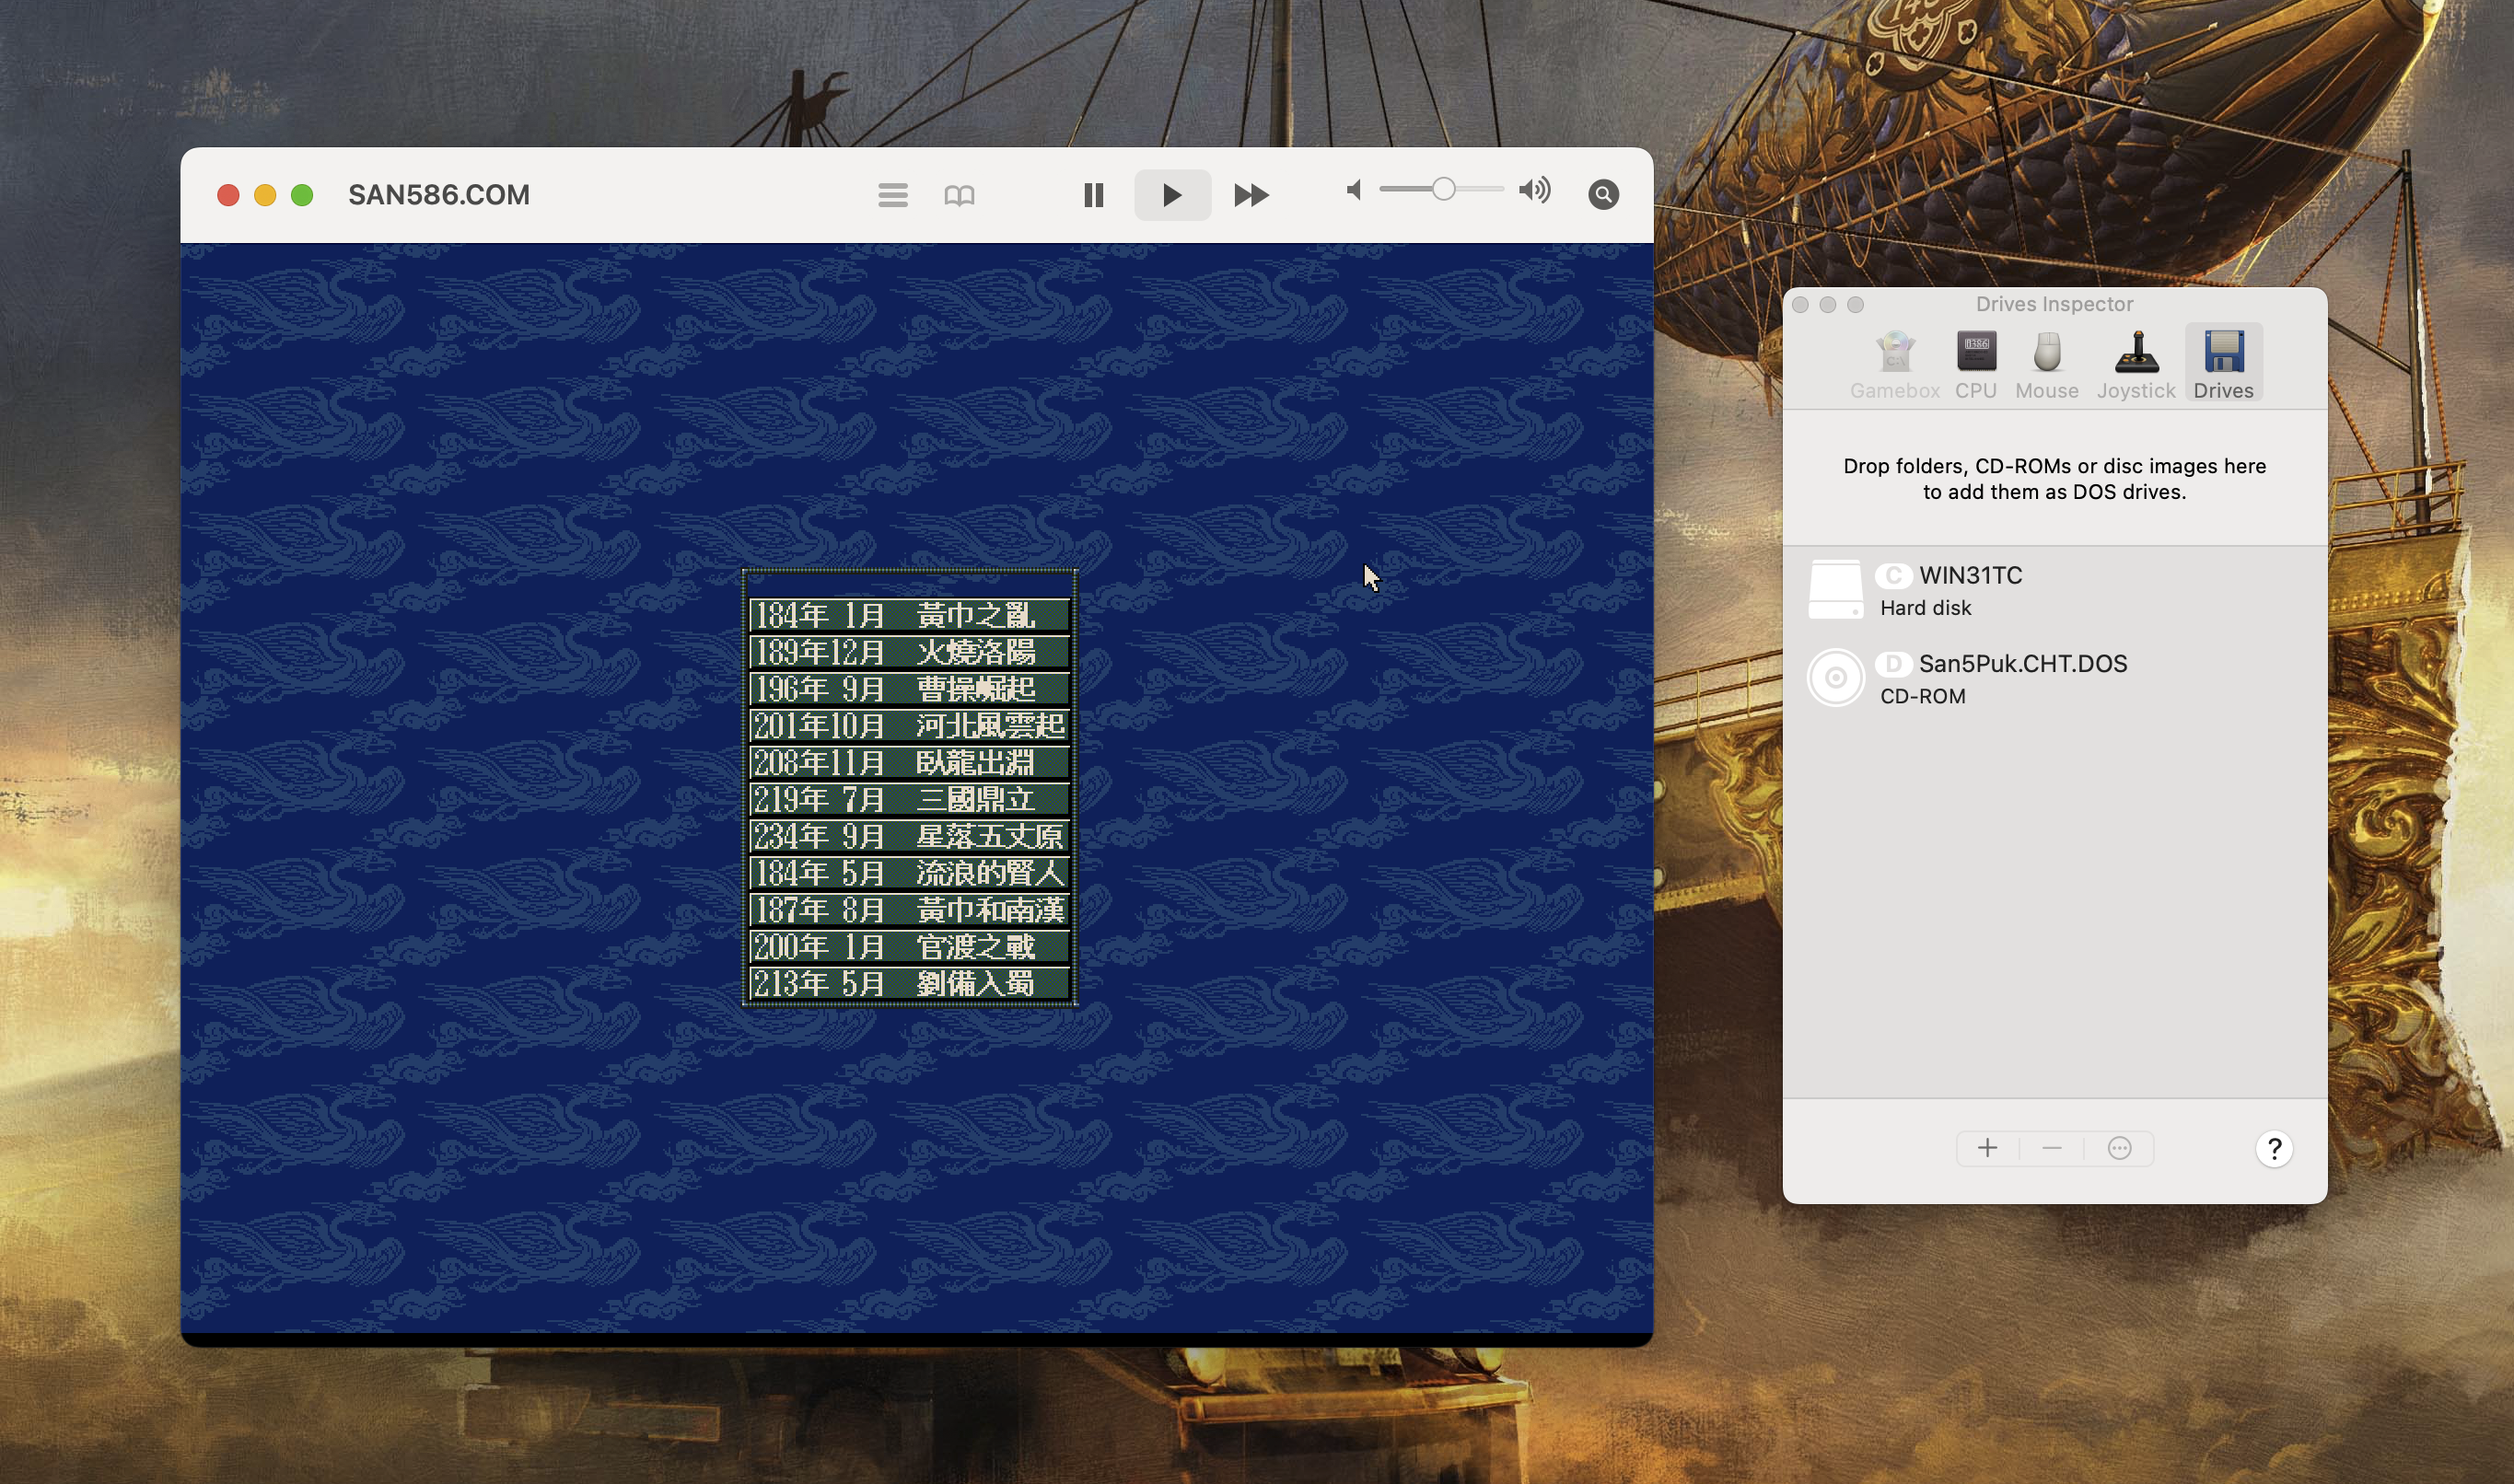Viewport: 2514px width, 1484px height.
Task: Select the Drives inspector tab
Action: tap(2222, 365)
